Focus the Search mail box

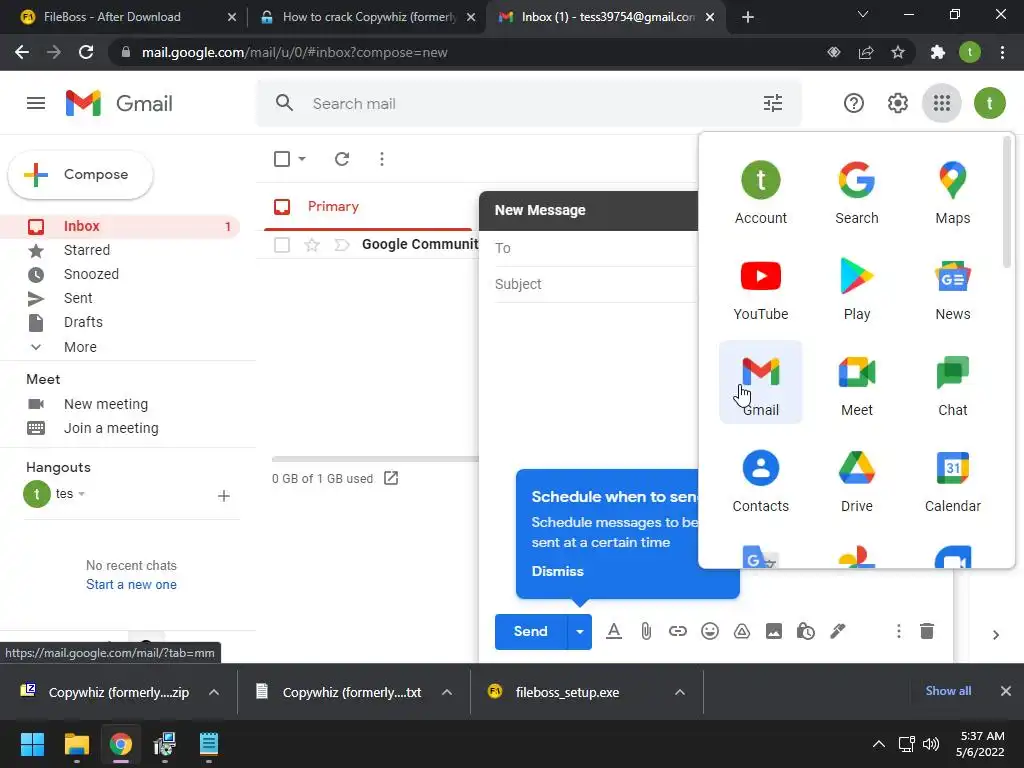tap(529, 103)
